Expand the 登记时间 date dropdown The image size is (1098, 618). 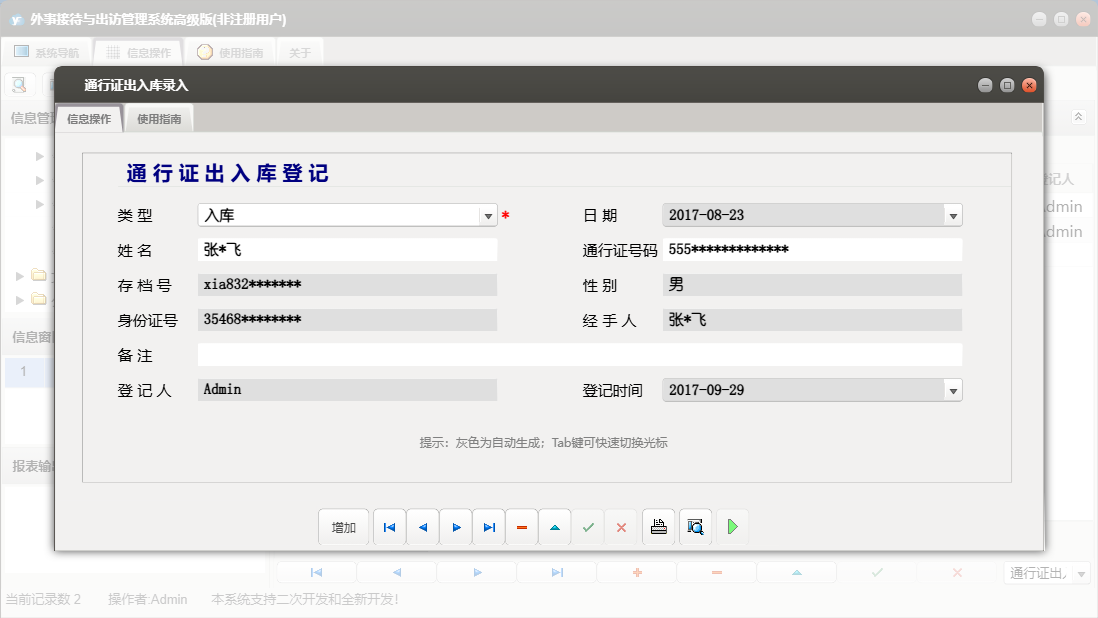point(951,389)
